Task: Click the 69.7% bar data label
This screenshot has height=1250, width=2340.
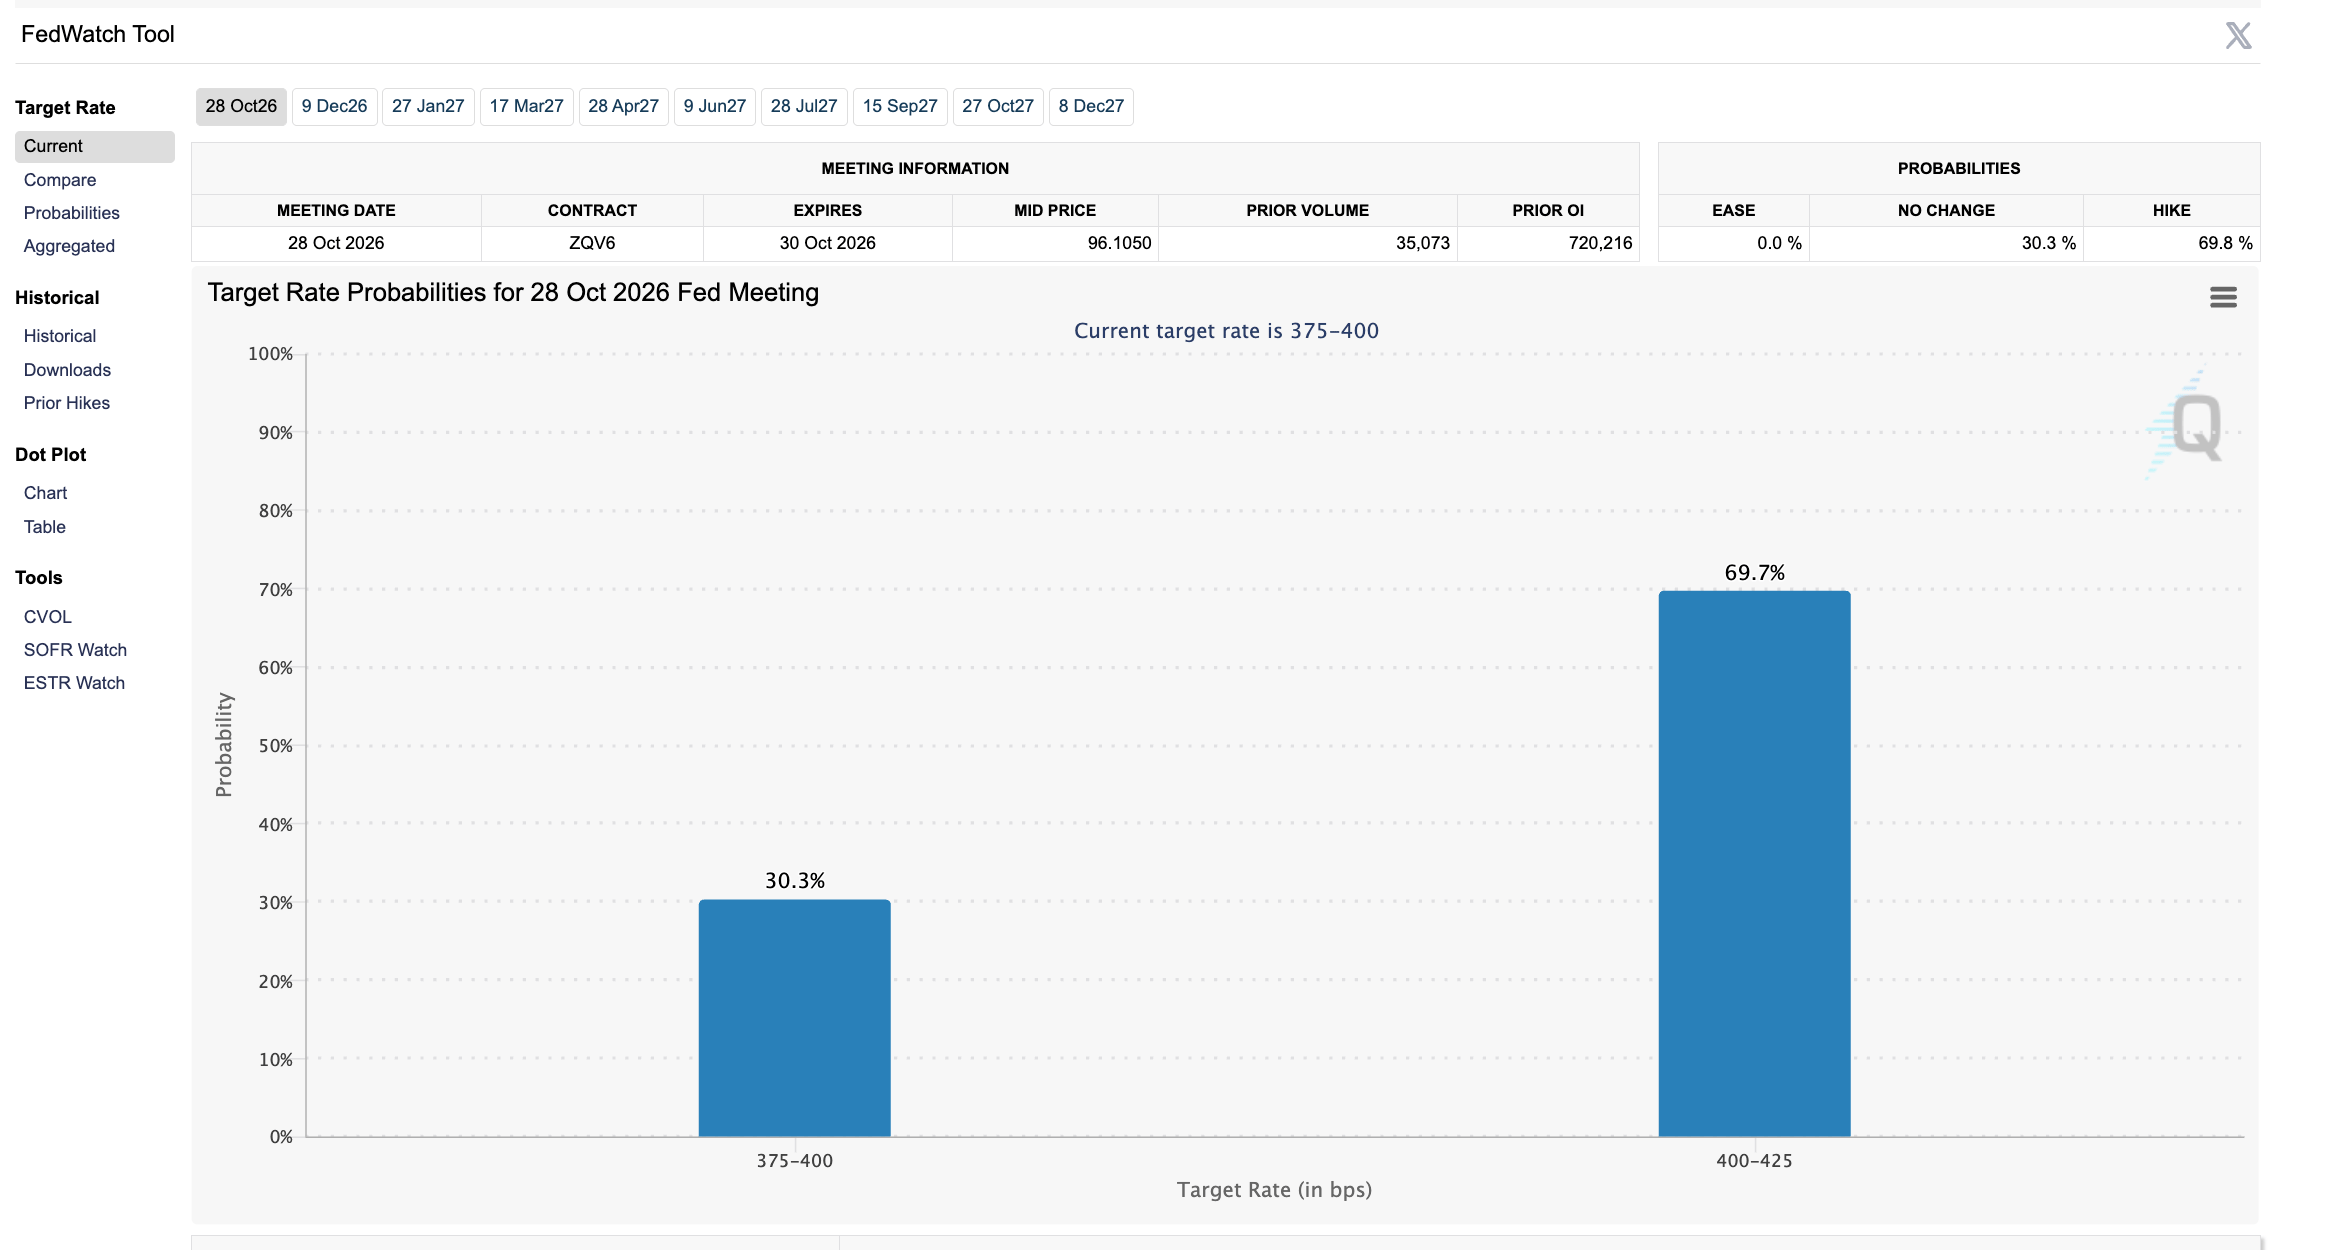Action: pos(1754,573)
